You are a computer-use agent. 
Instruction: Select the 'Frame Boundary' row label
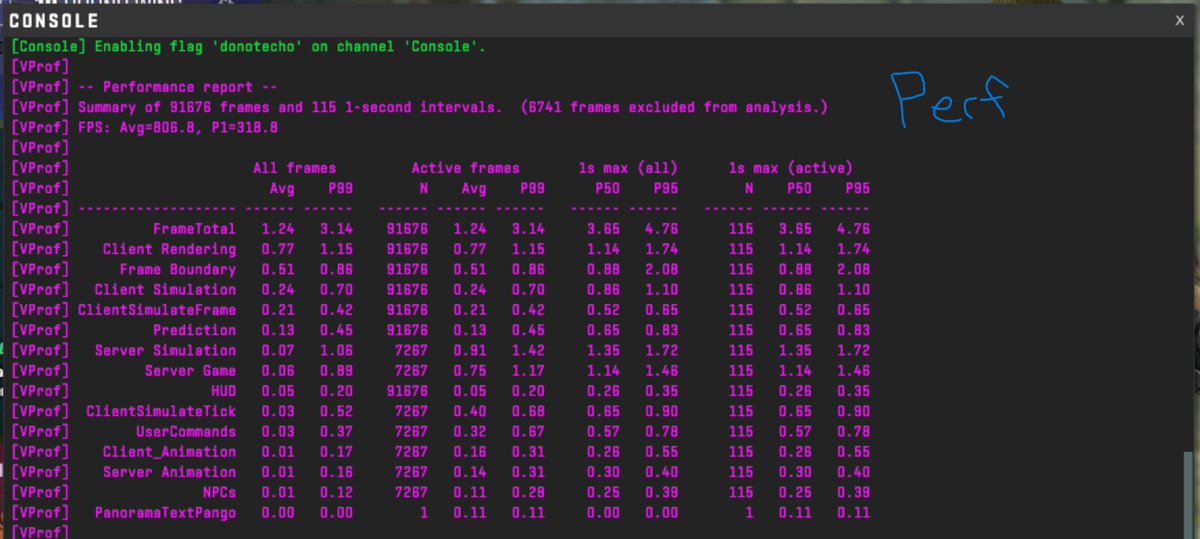coord(177,269)
